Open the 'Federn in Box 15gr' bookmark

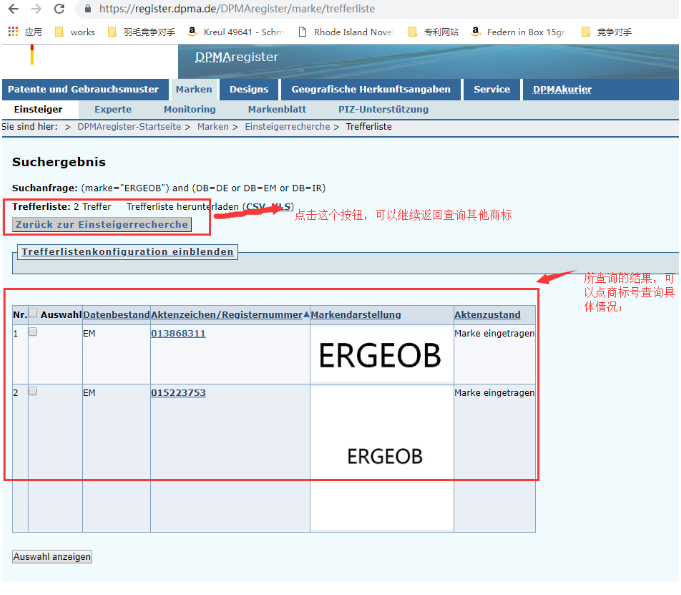pyautogui.click(x=519, y=32)
